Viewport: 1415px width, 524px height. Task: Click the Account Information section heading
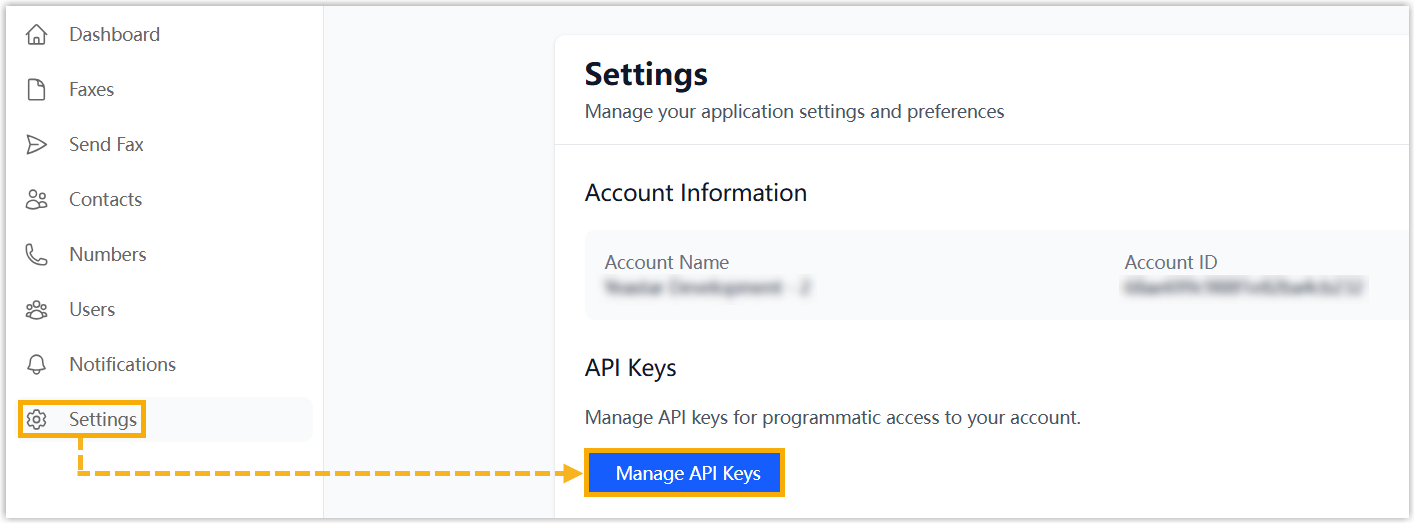(x=695, y=193)
